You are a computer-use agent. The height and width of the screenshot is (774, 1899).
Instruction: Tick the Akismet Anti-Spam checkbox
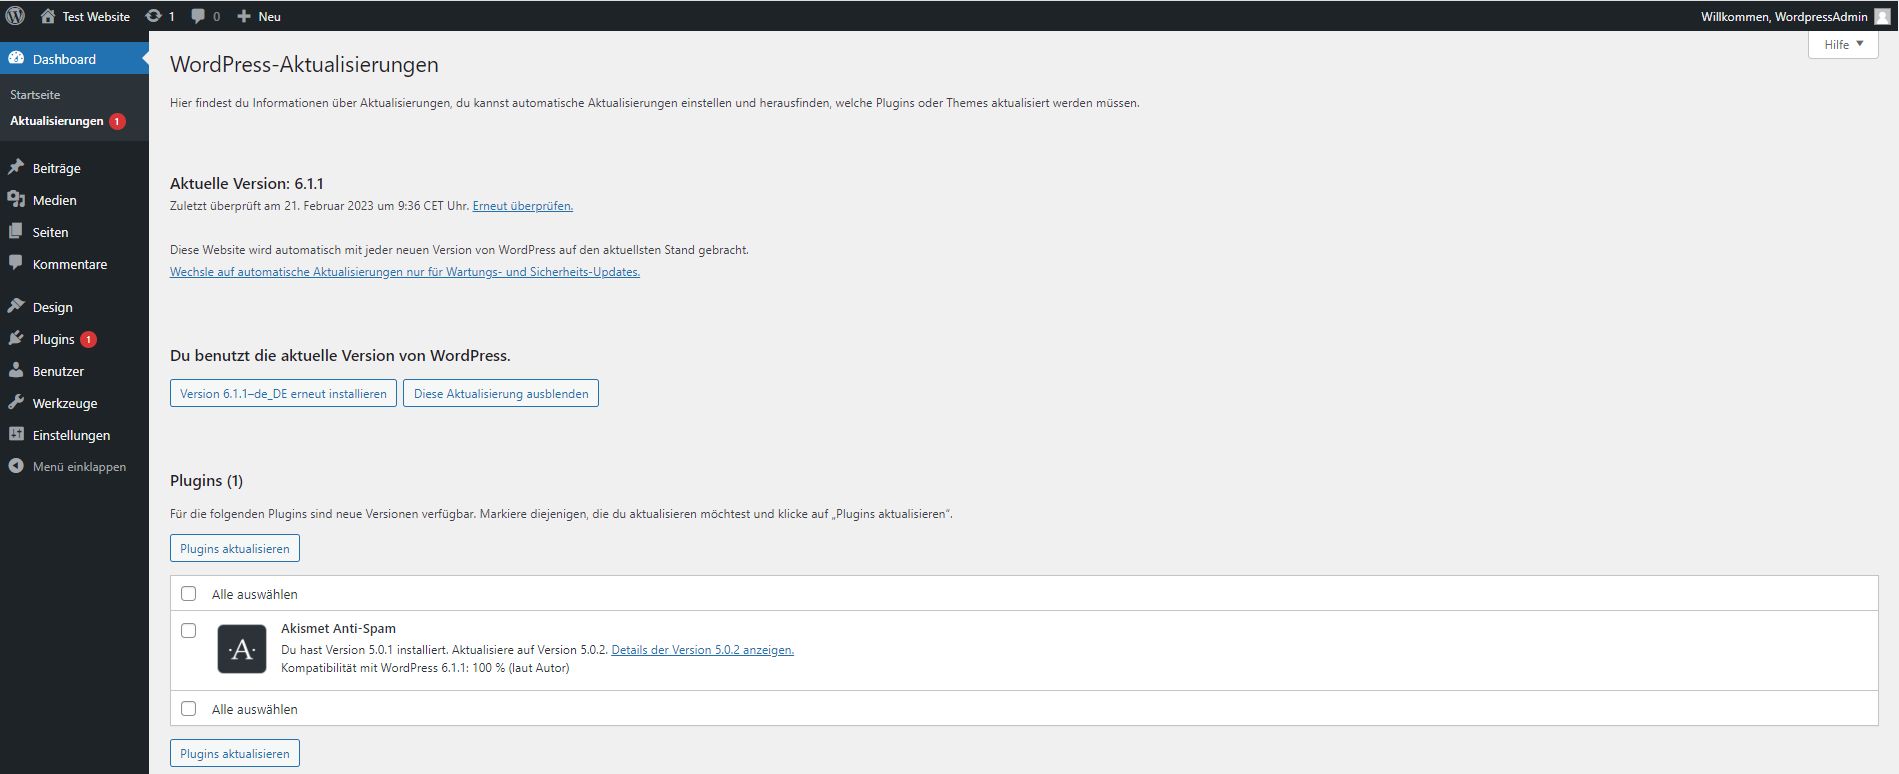click(188, 631)
